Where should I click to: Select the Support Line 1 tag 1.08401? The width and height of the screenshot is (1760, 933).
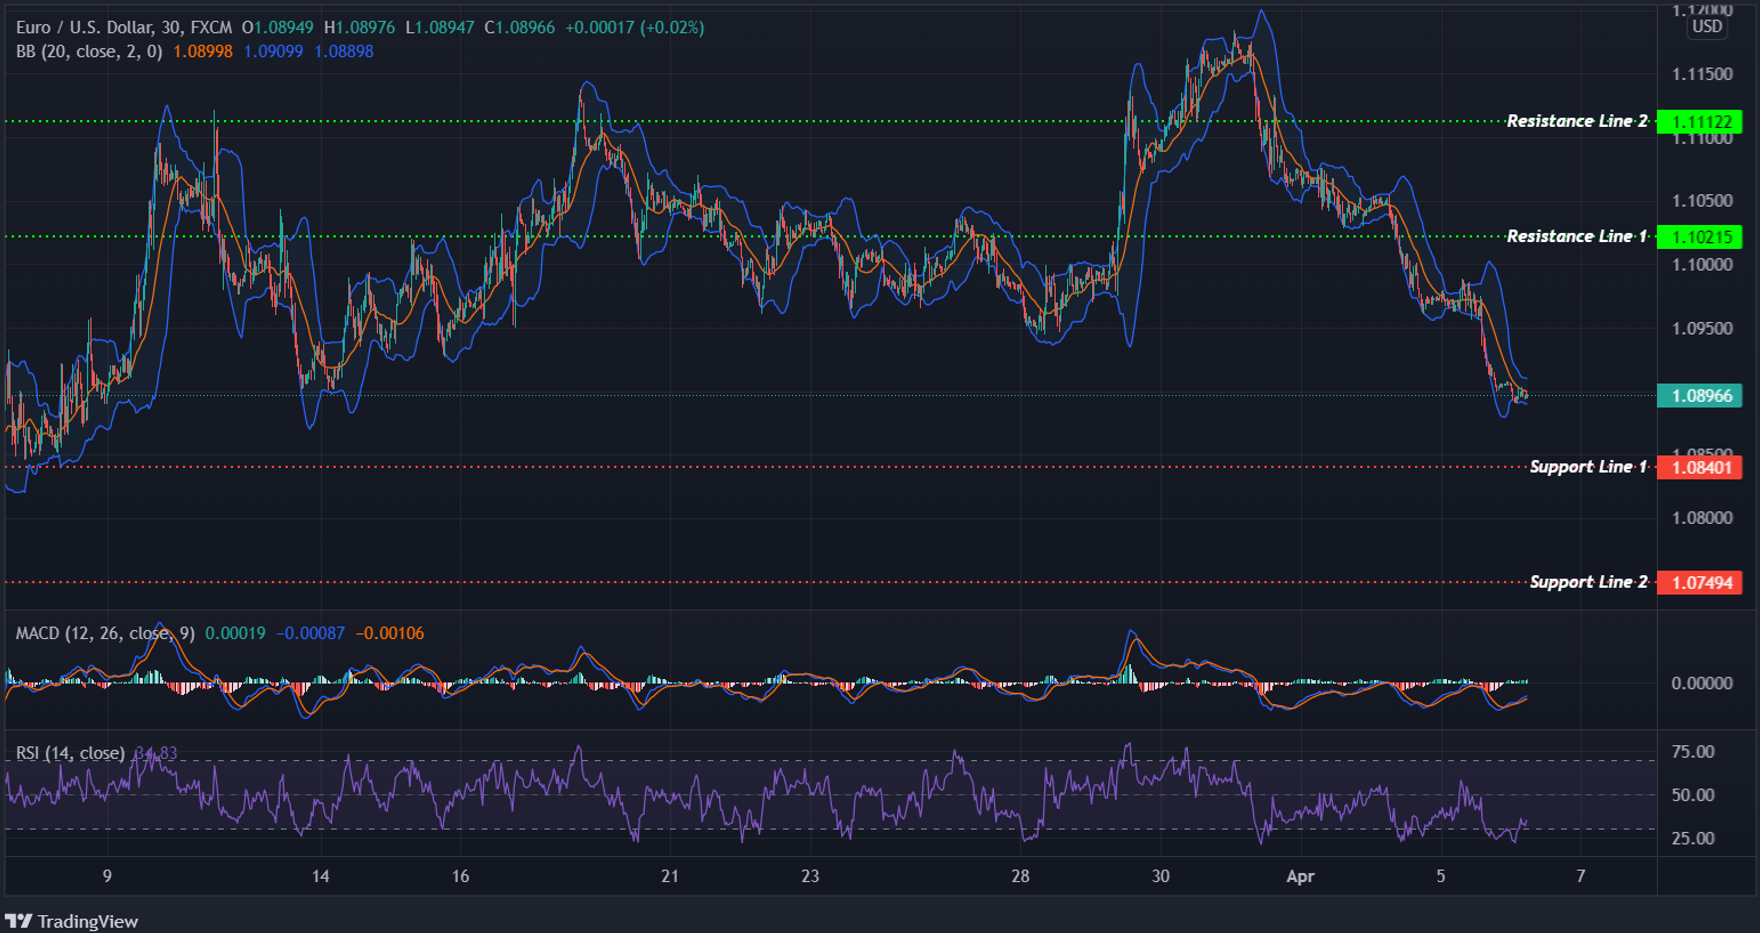point(1702,466)
